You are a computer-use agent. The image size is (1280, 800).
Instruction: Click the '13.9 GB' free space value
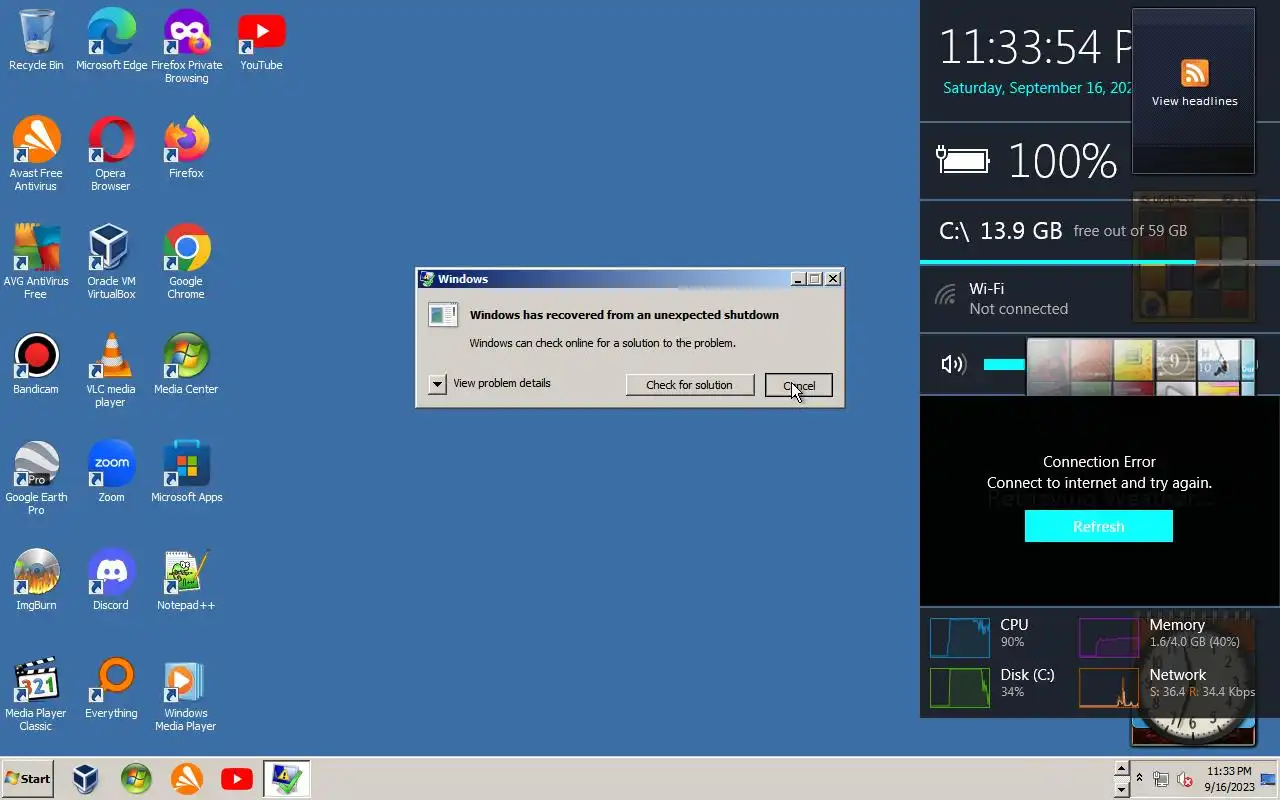(x=1021, y=231)
